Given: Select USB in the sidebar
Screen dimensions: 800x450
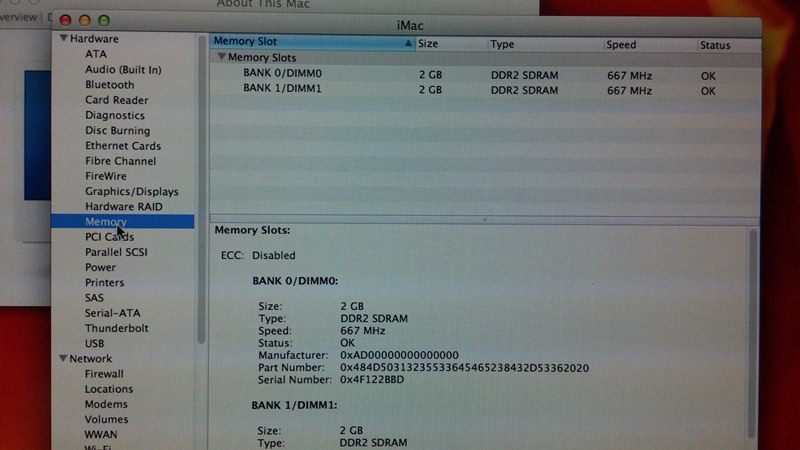Looking at the screenshot, I should (x=94, y=343).
